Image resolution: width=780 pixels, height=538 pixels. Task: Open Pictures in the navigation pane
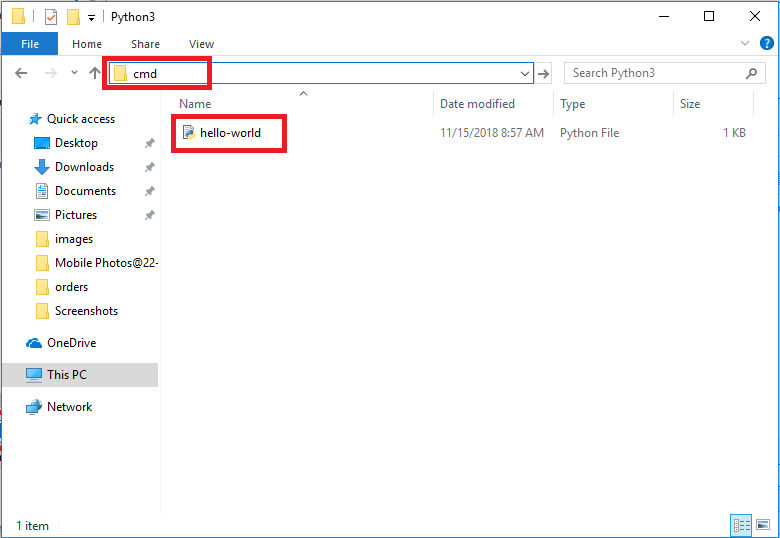pyautogui.click(x=76, y=215)
